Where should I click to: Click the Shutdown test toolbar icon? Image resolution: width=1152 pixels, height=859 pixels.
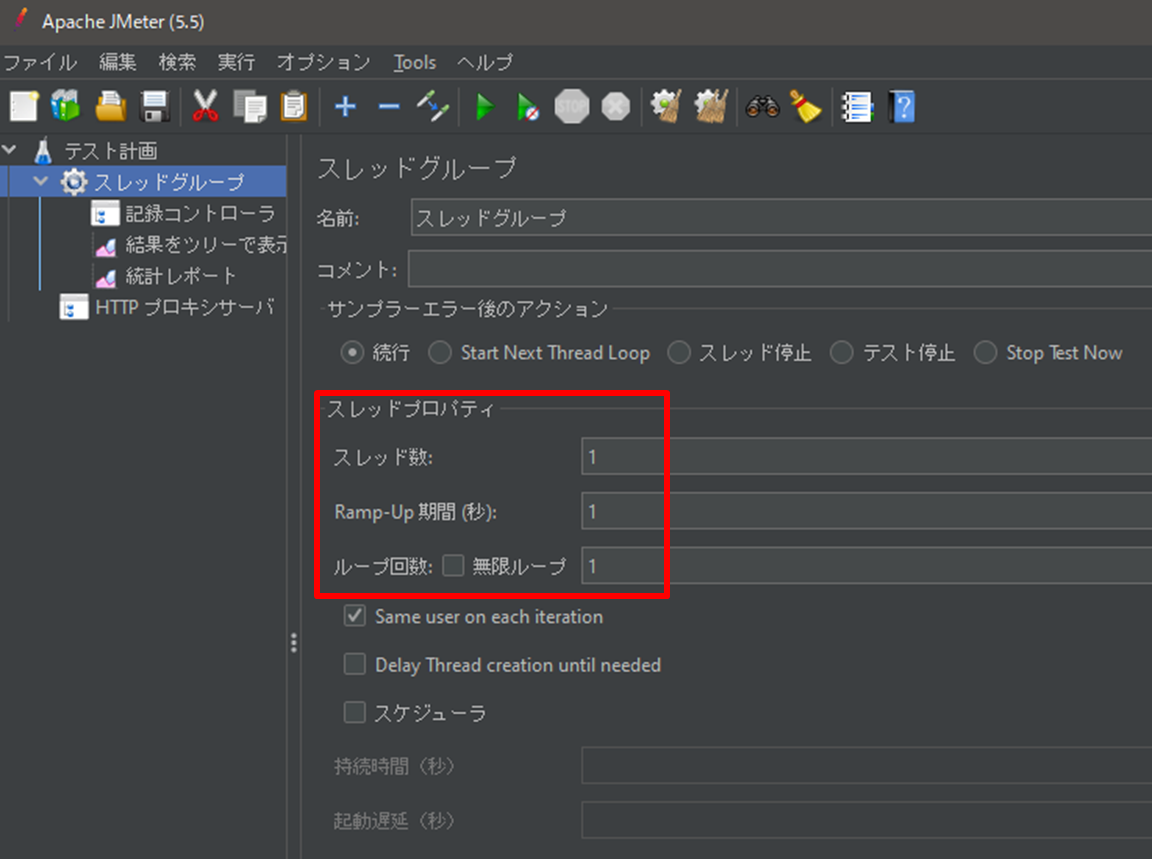click(613, 106)
